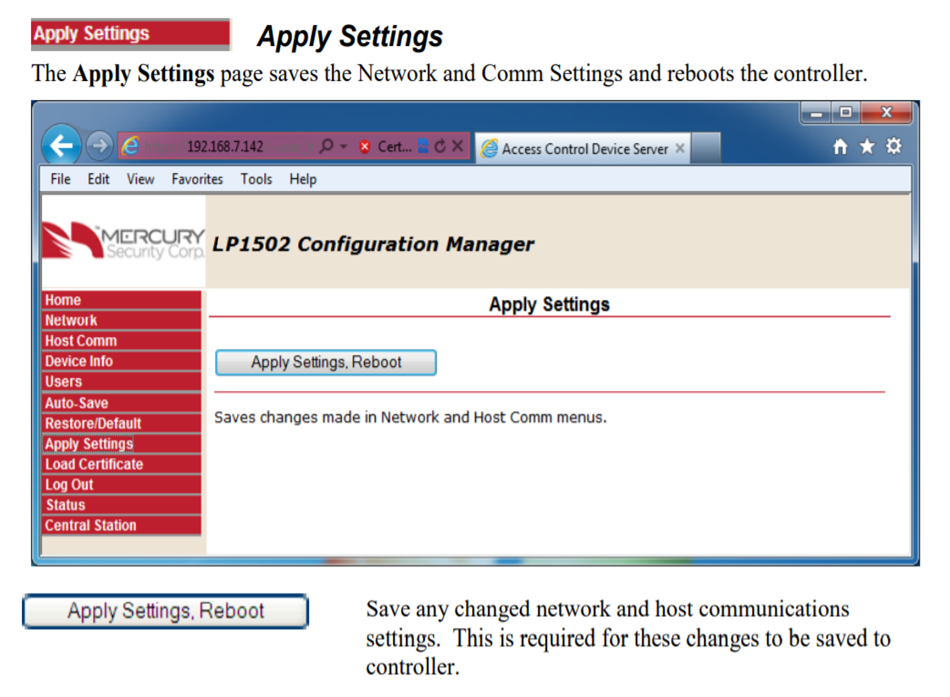Open browser Tools via gear icon

coord(895,145)
